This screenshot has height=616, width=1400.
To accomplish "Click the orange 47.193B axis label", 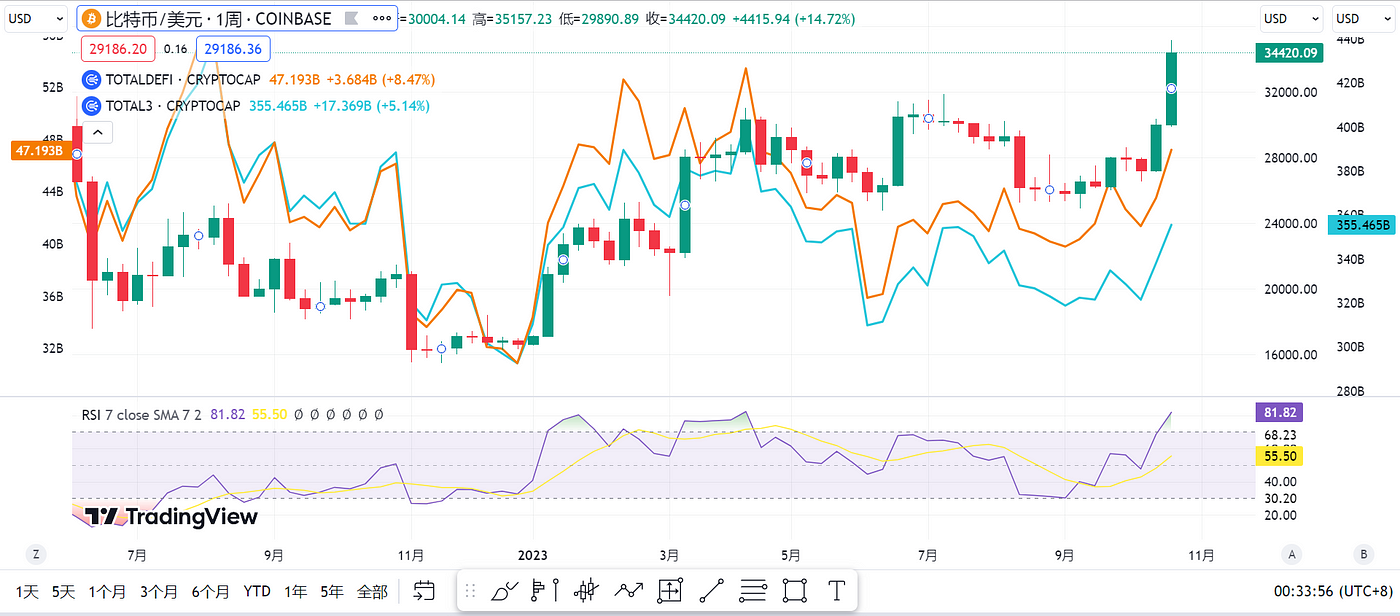I will click(x=39, y=151).
